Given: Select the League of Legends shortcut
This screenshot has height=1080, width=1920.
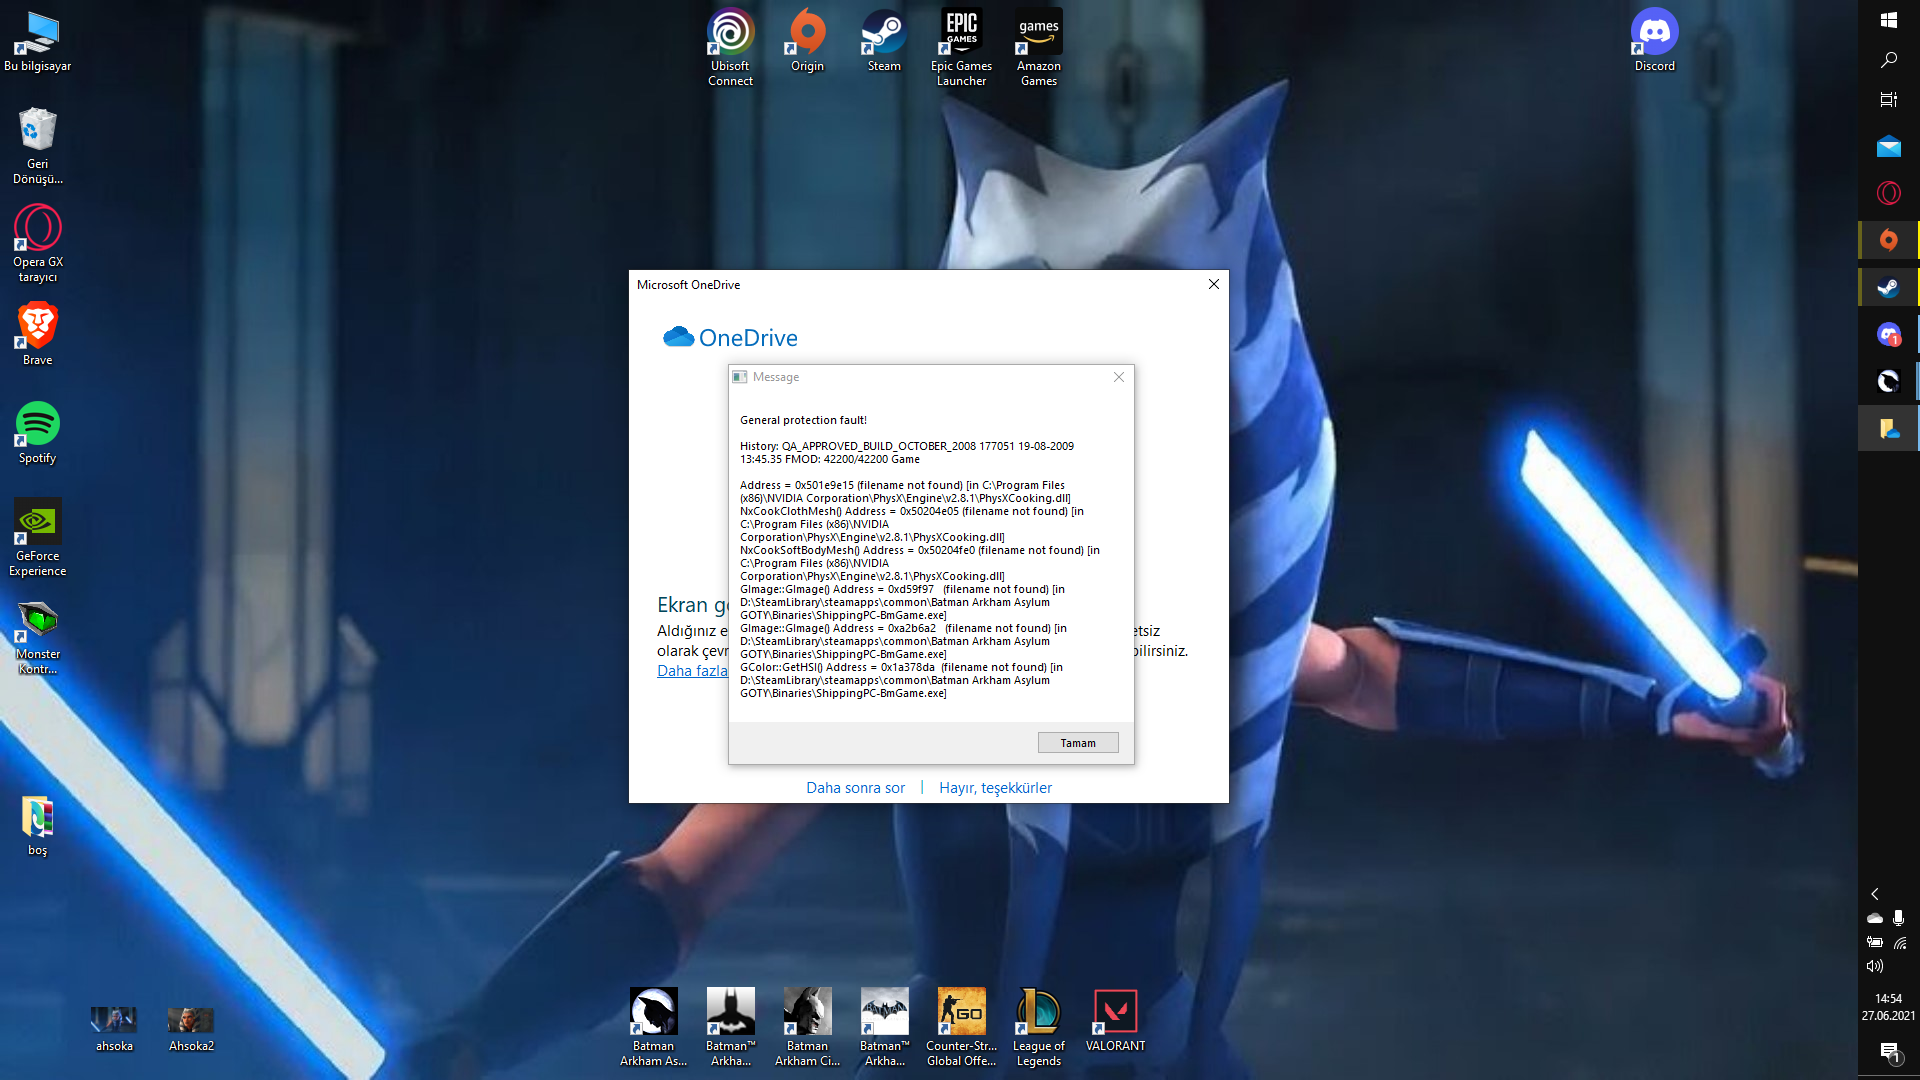Looking at the screenshot, I should [x=1039, y=1028].
